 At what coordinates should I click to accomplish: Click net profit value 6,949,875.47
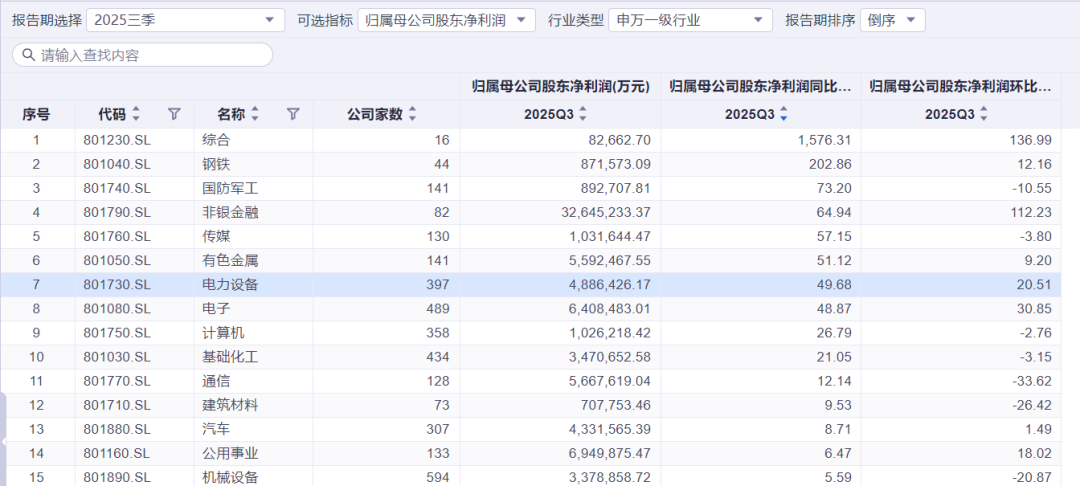point(610,454)
